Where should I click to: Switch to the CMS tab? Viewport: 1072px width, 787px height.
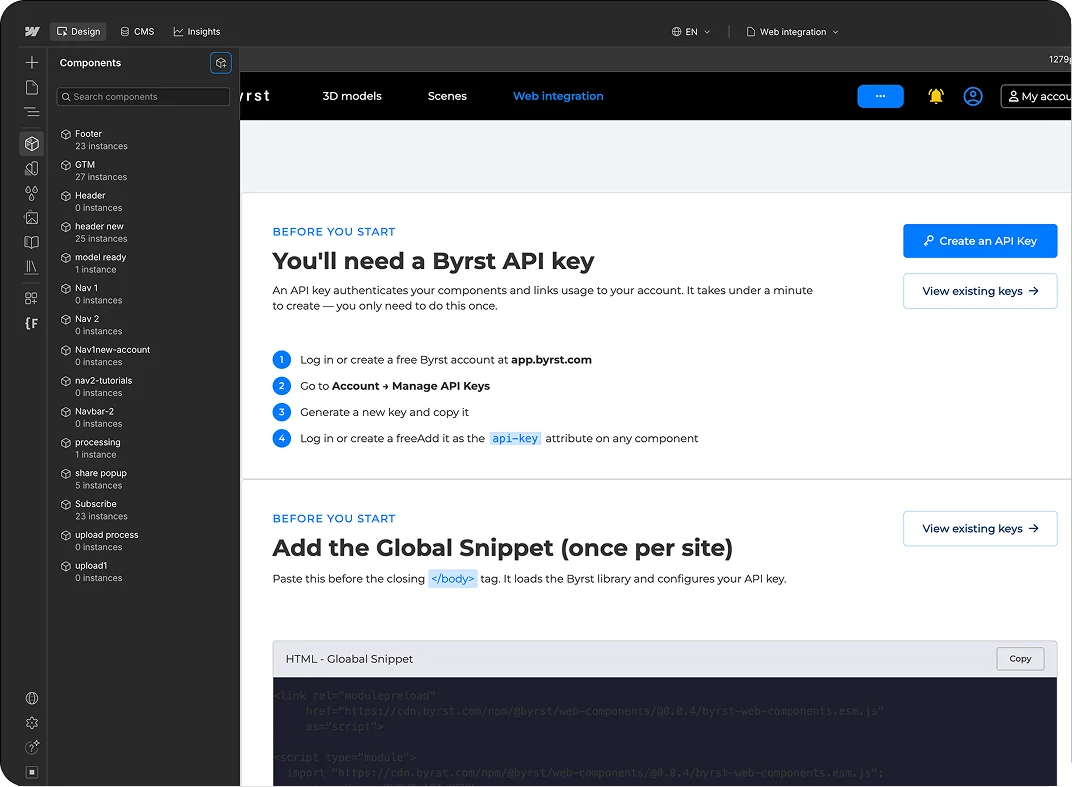pos(137,31)
